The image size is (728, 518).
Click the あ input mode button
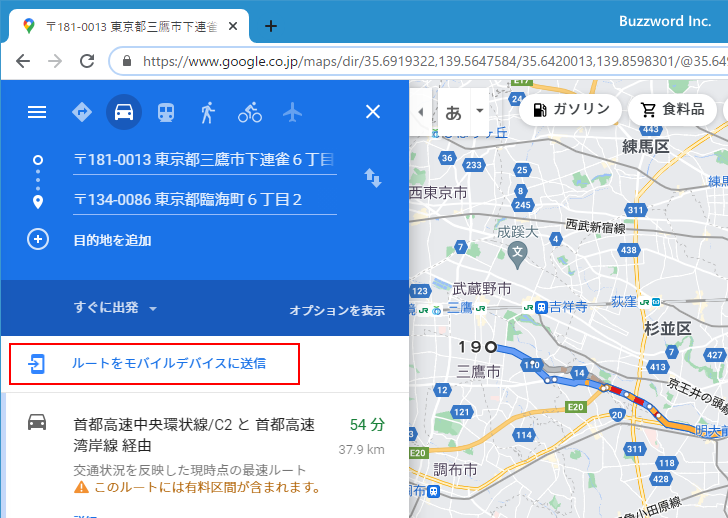[x=454, y=112]
